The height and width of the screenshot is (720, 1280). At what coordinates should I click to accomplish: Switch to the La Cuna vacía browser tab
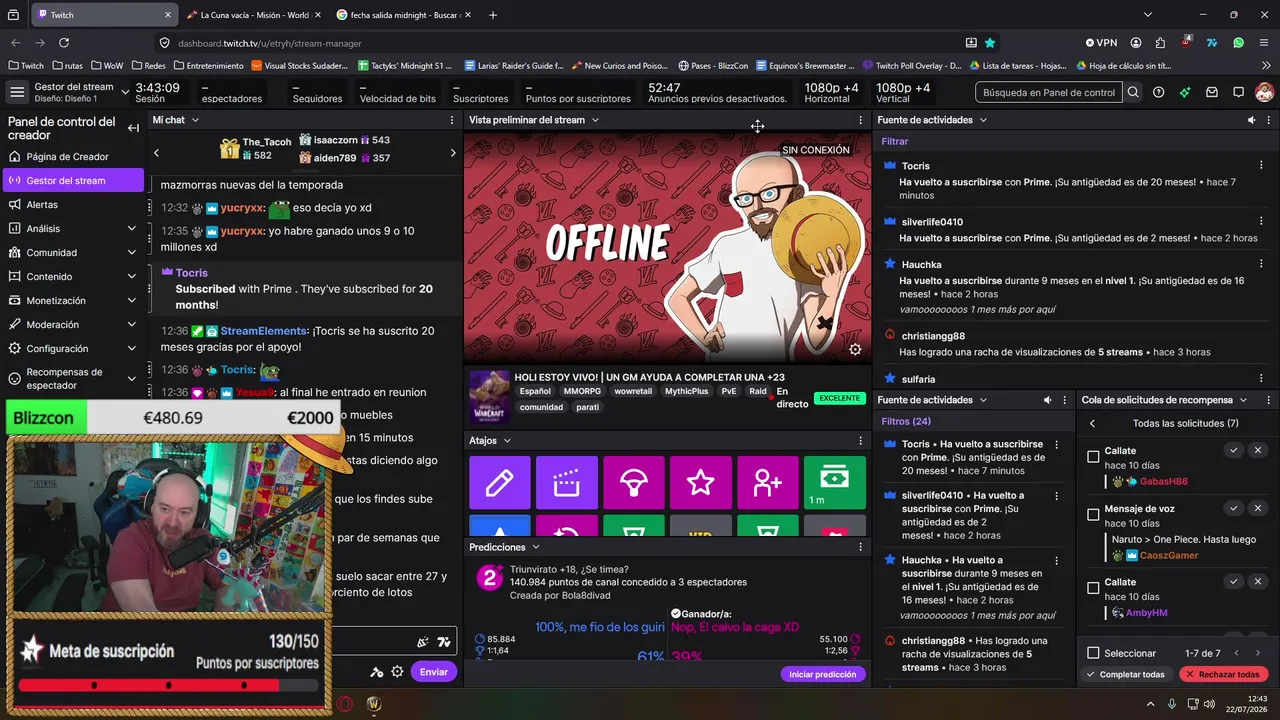click(x=253, y=15)
